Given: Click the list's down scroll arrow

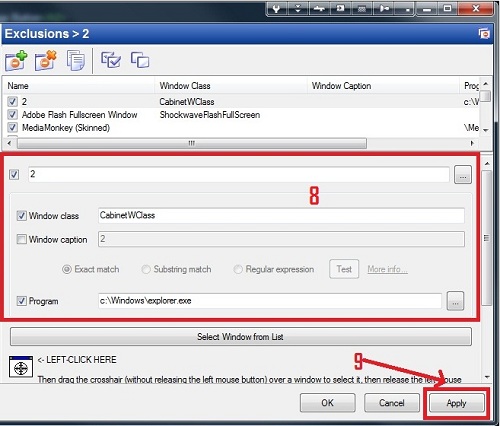Looking at the screenshot, I should 486,130.
